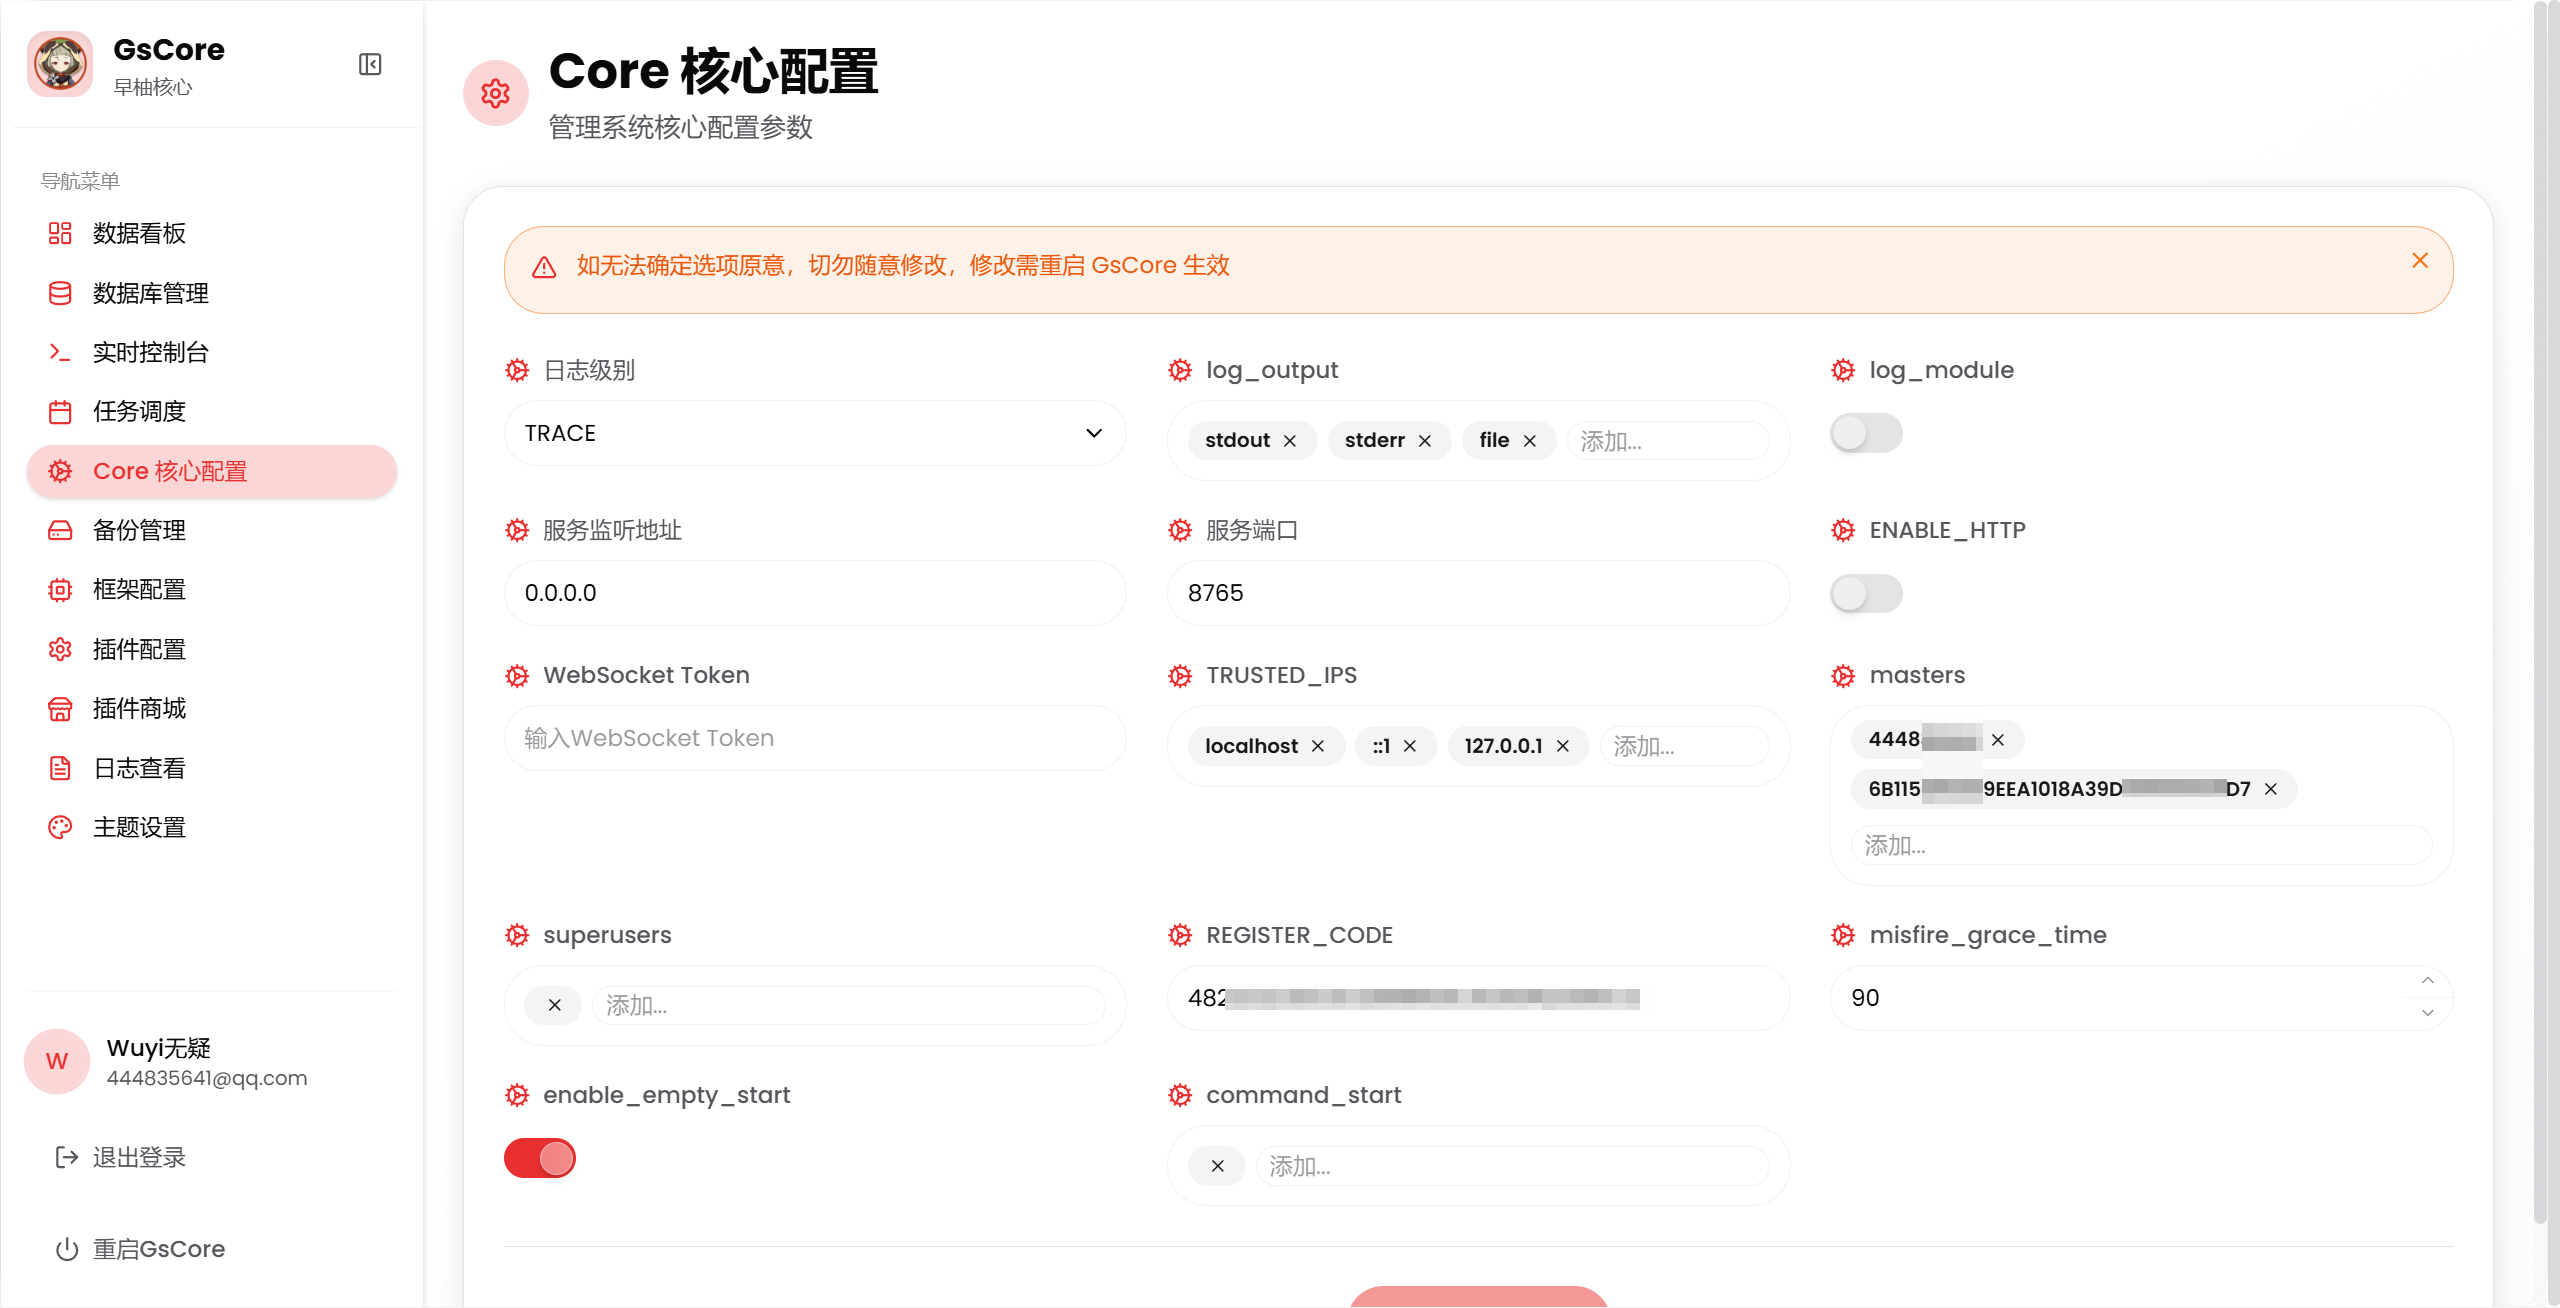Enable the log_module switch
This screenshot has width=2560, height=1308.
pos(1866,434)
